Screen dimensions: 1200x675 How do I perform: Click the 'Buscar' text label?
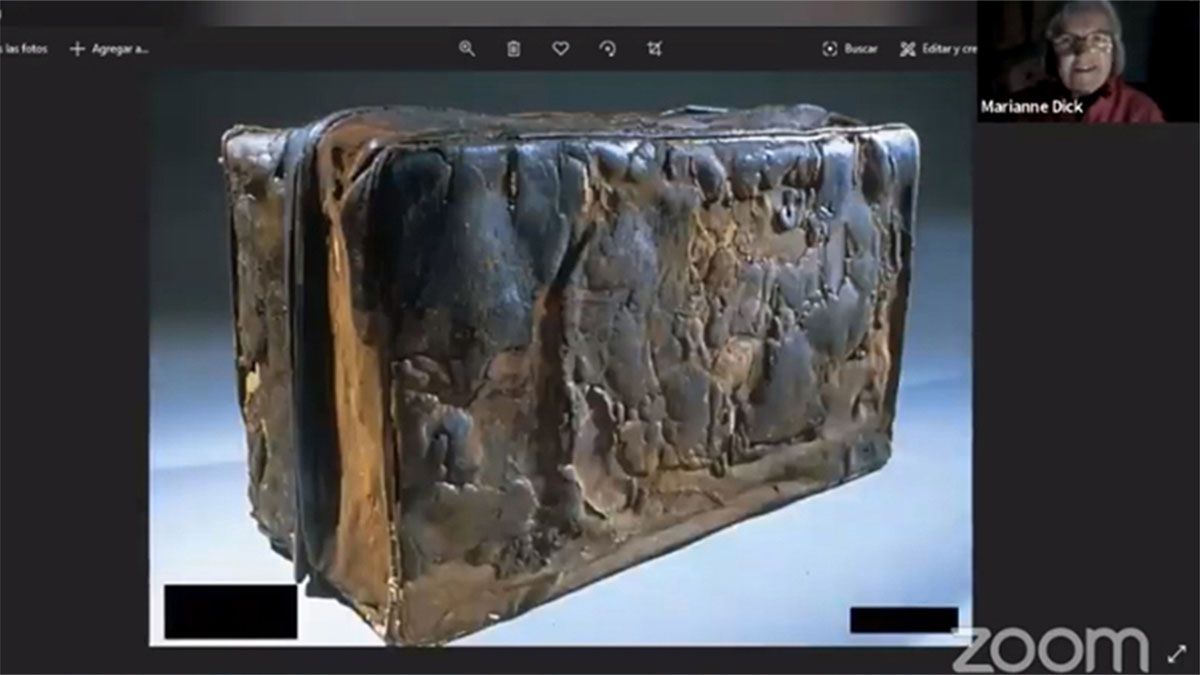[860, 49]
